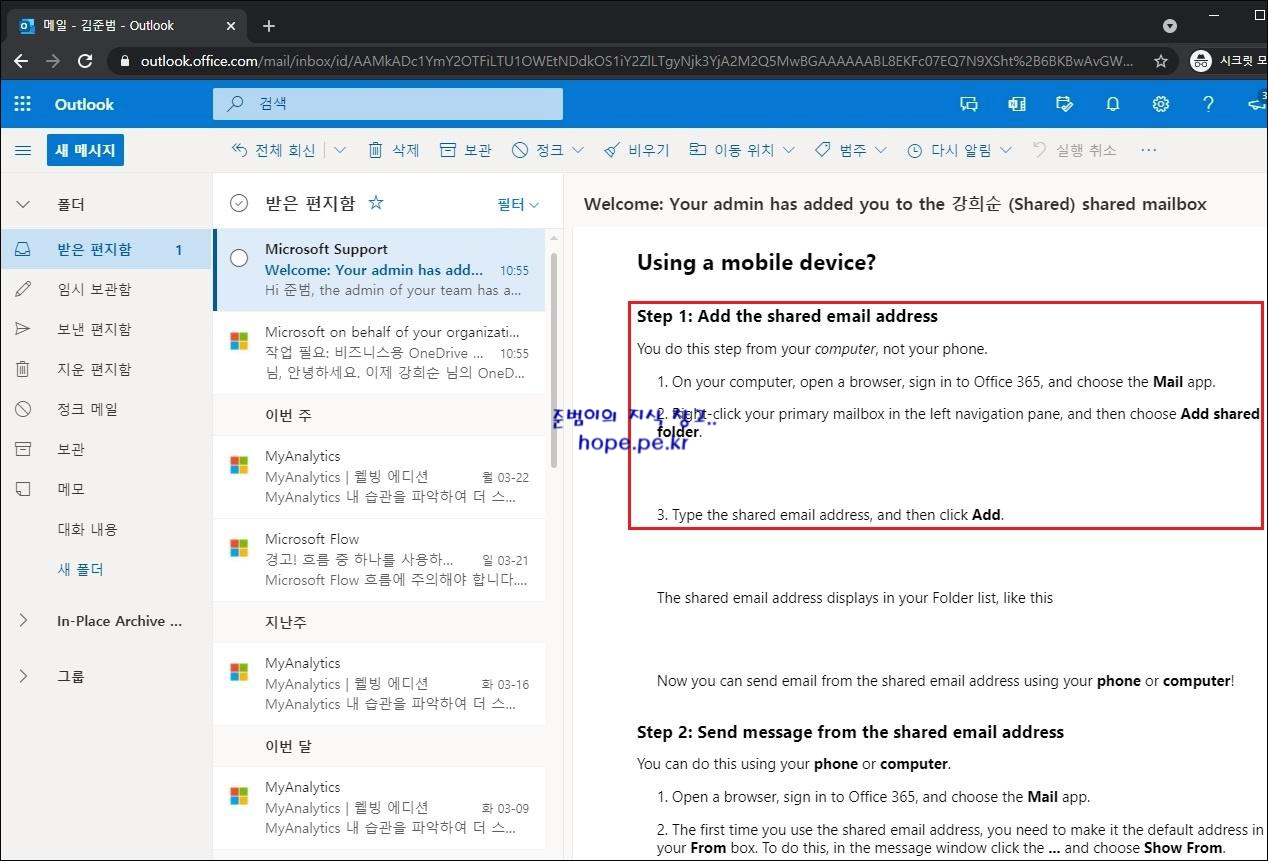
Task: Go back in the browser
Action: point(21,61)
